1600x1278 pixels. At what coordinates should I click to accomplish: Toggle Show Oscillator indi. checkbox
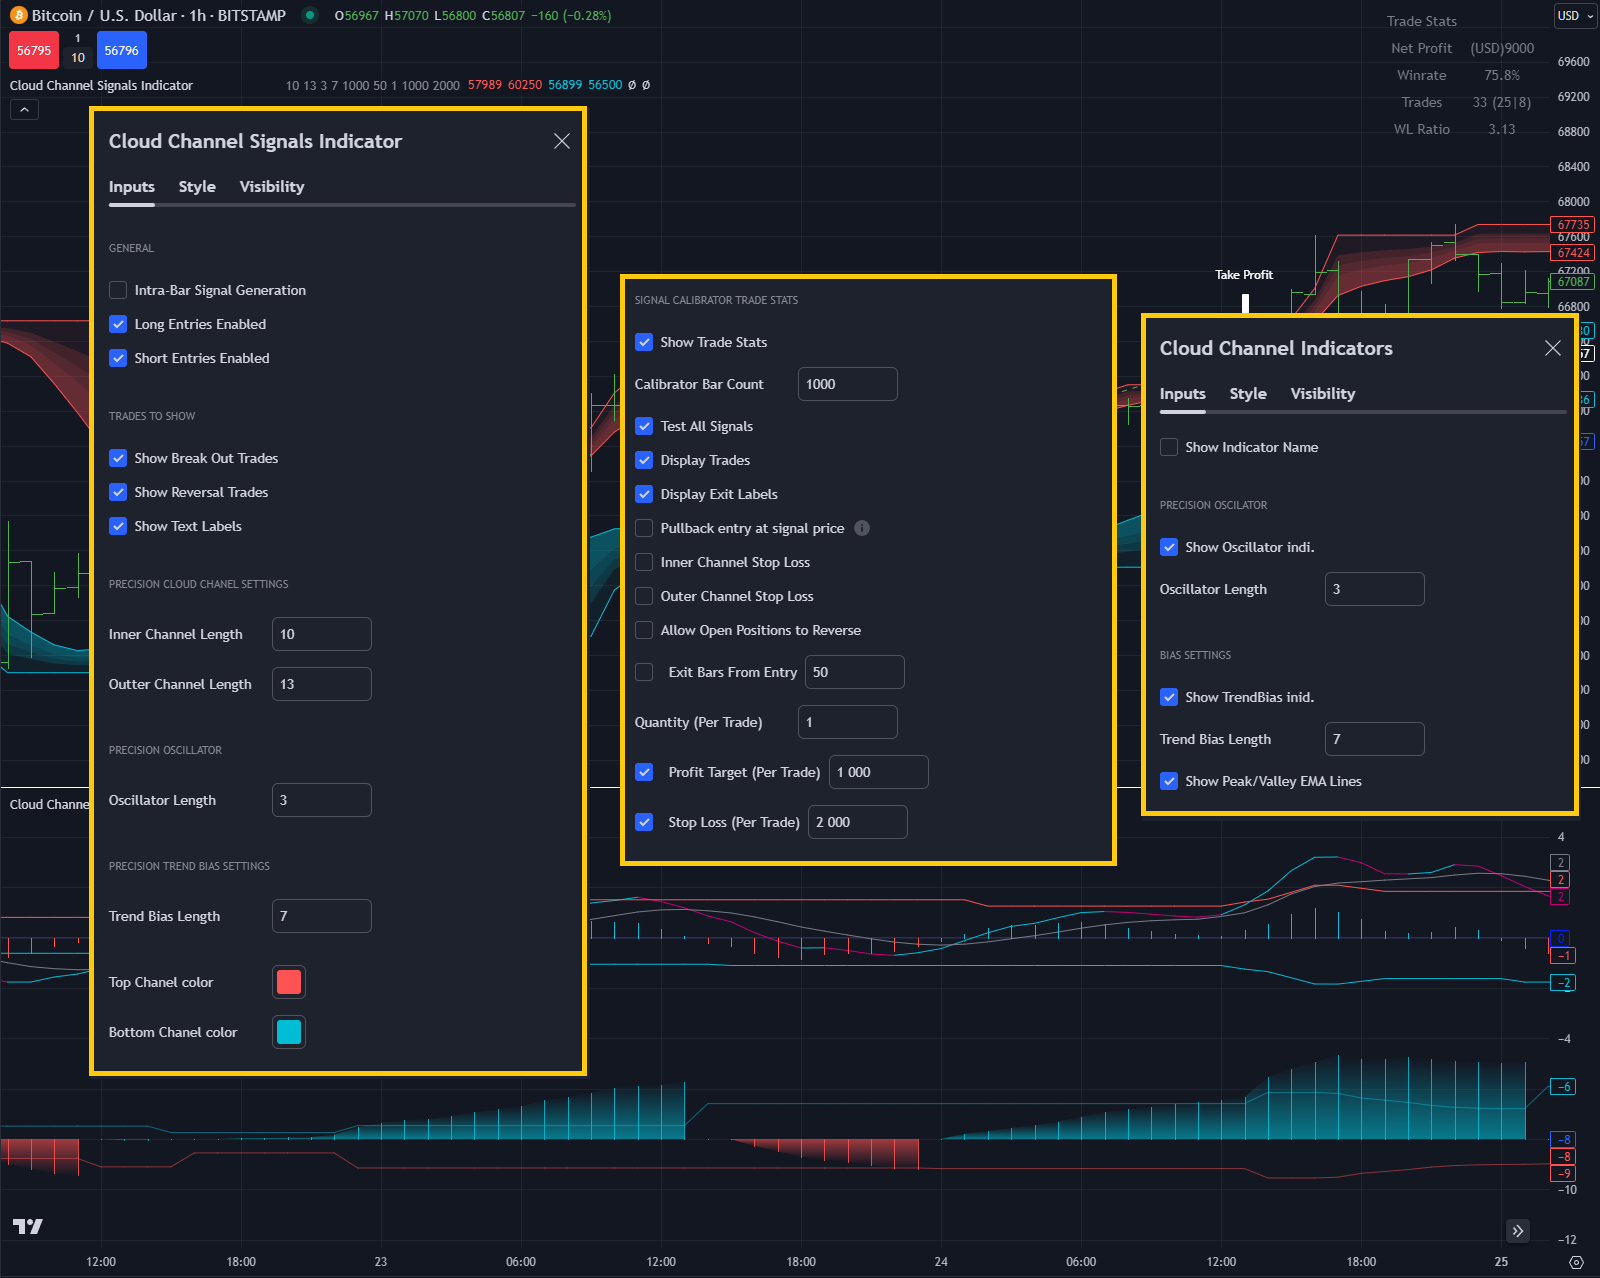point(1169,547)
